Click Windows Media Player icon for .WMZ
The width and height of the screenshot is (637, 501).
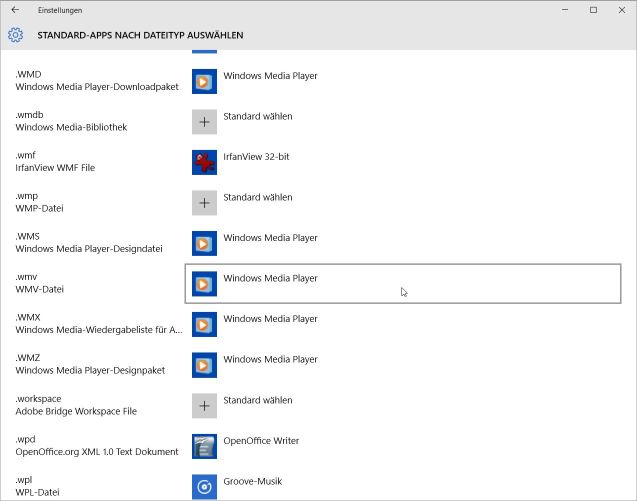point(204,365)
